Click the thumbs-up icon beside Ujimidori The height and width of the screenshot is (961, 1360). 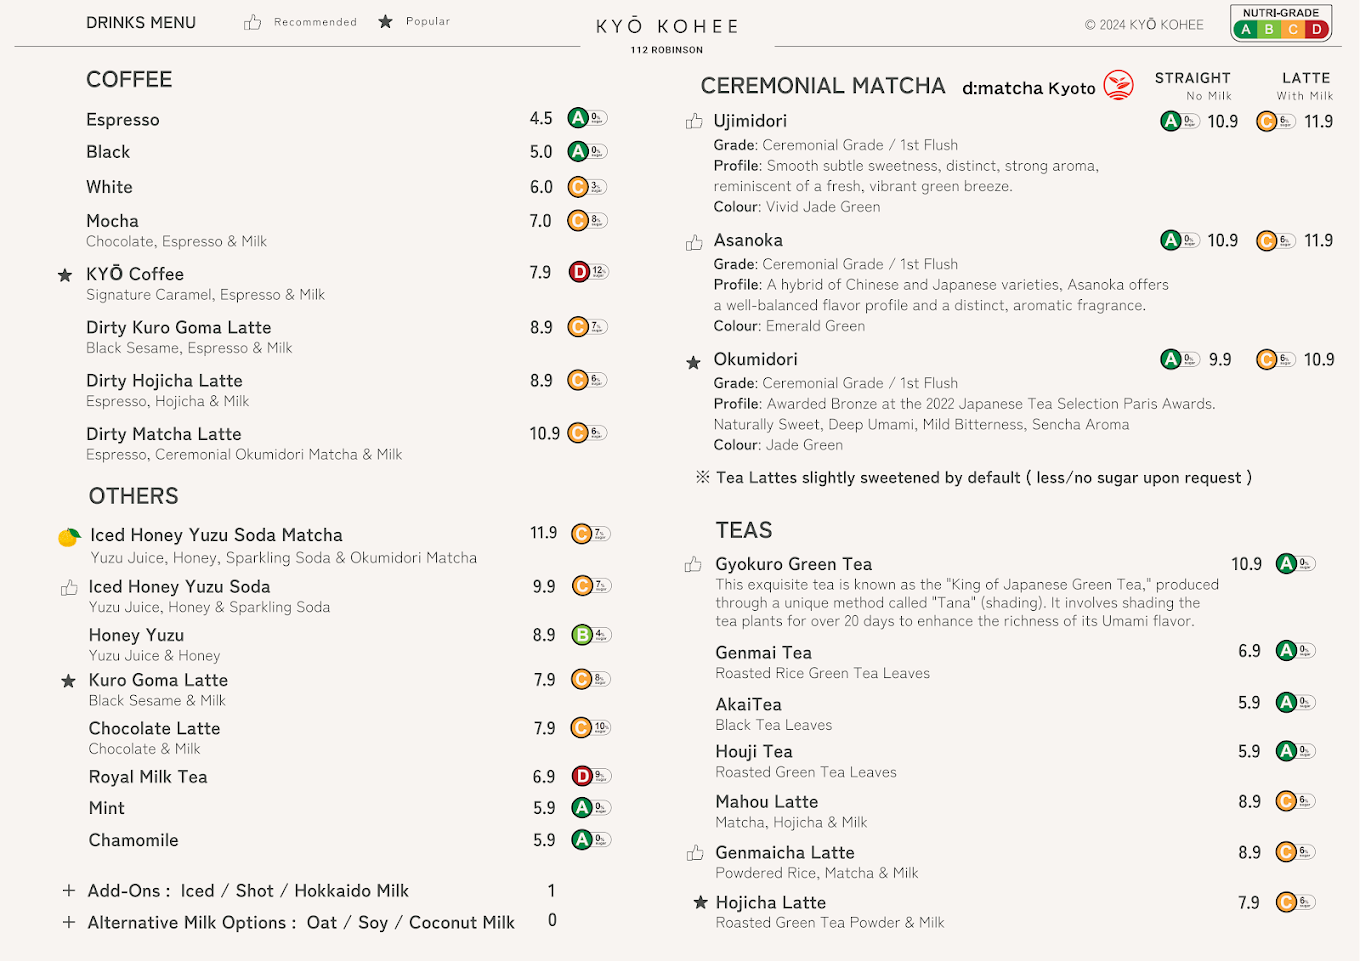(694, 121)
